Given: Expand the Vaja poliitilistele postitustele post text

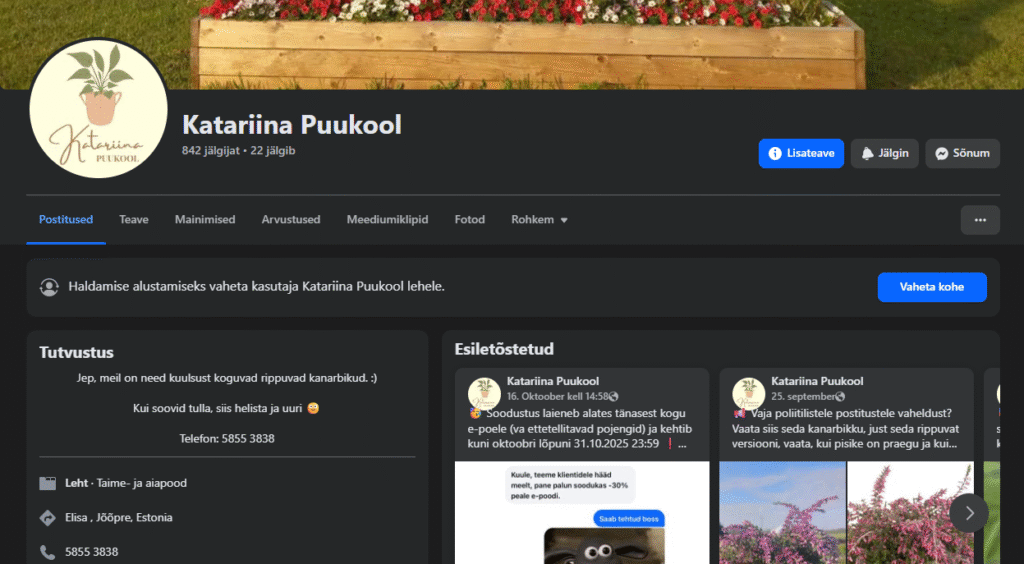Looking at the screenshot, I should (x=952, y=444).
